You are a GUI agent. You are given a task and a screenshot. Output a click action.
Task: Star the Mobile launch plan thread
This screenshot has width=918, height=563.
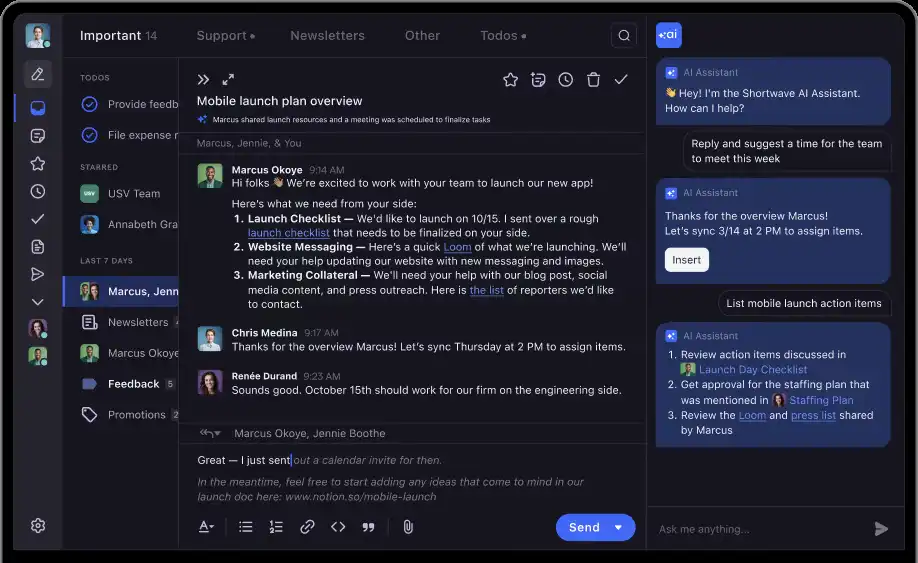tap(510, 80)
